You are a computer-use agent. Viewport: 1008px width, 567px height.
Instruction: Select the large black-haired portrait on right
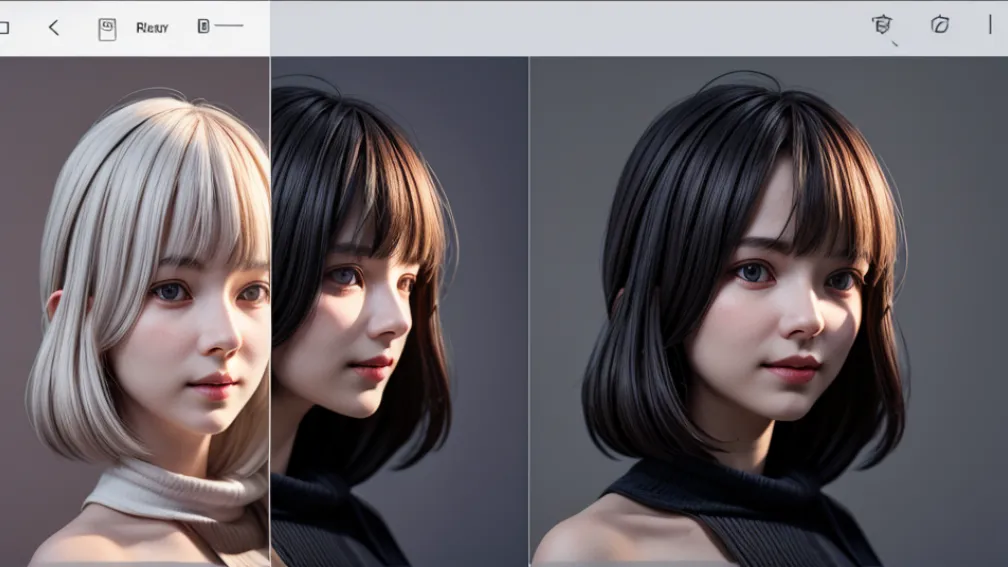(769, 311)
